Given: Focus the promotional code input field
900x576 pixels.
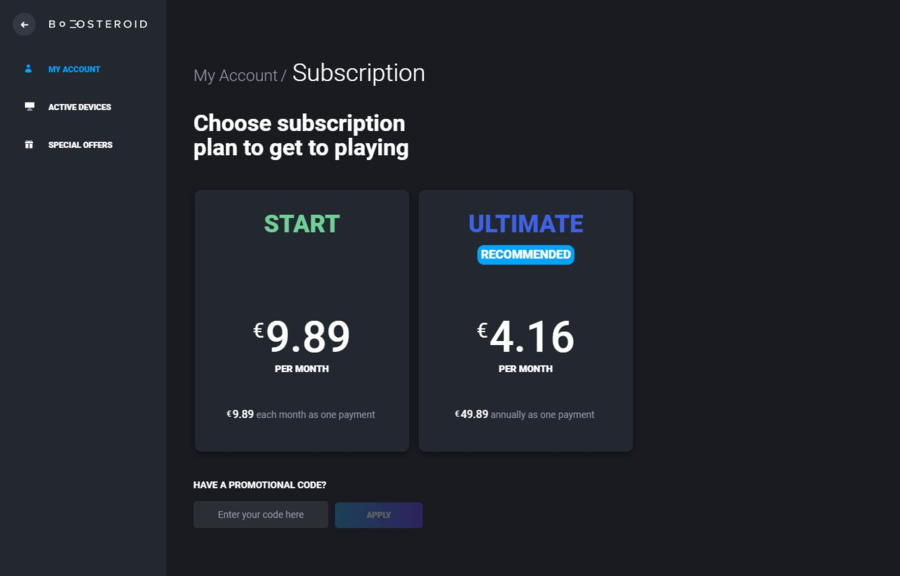Looking at the screenshot, I should coord(260,515).
